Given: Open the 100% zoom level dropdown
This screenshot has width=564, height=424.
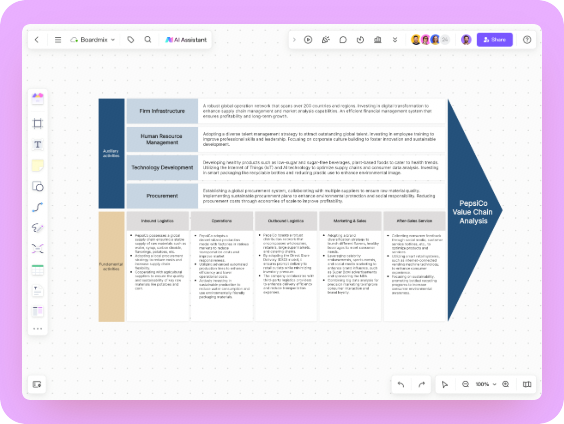Looking at the screenshot, I should (x=486, y=384).
